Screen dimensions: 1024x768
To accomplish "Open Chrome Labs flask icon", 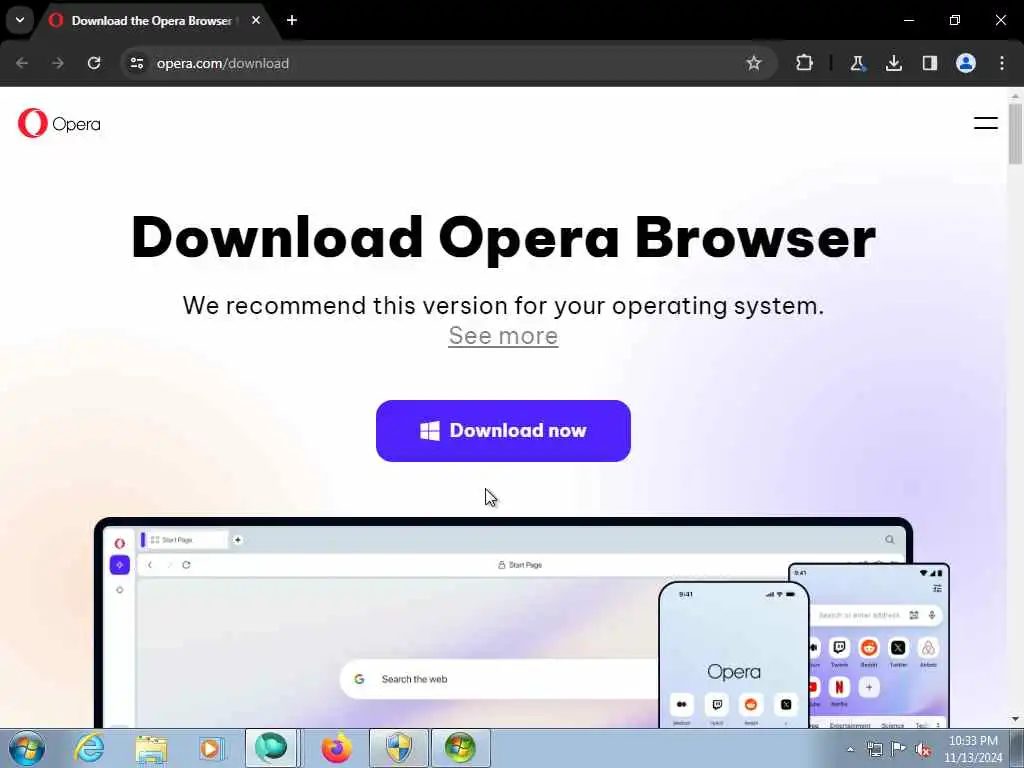I will (x=857, y=63).
